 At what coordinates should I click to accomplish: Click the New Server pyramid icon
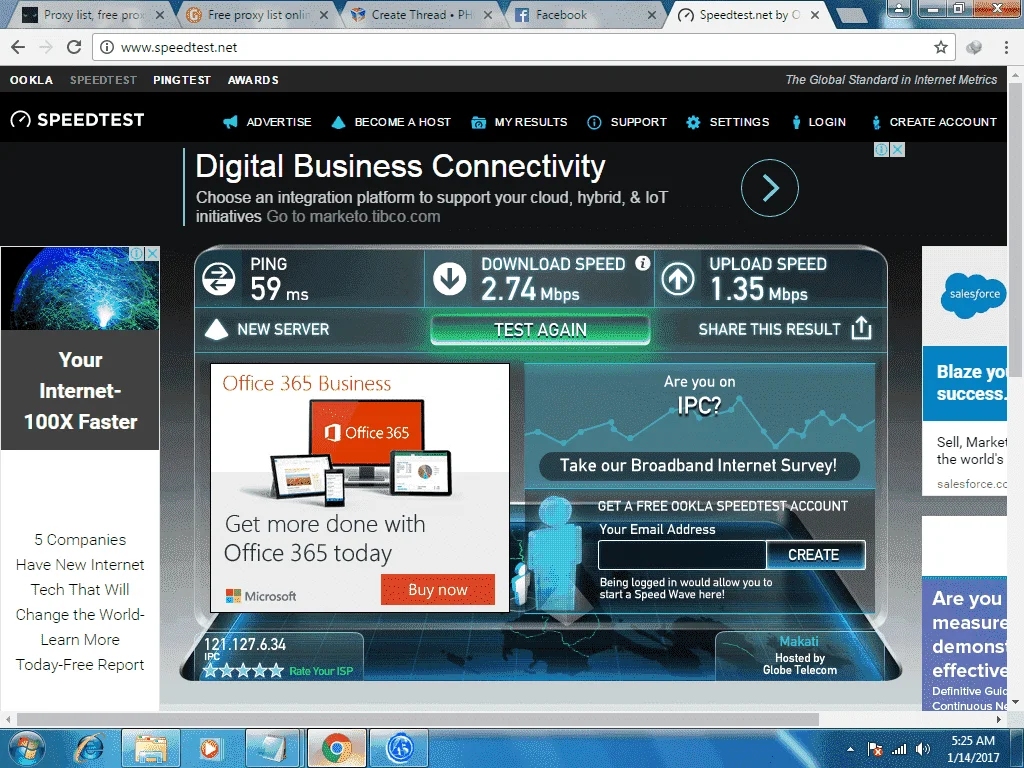(216, 330)
